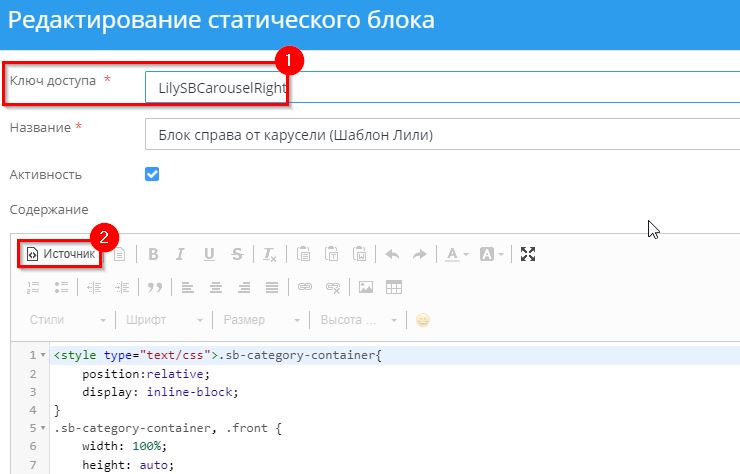Toggle underline formatting button

tap(209, 254)
